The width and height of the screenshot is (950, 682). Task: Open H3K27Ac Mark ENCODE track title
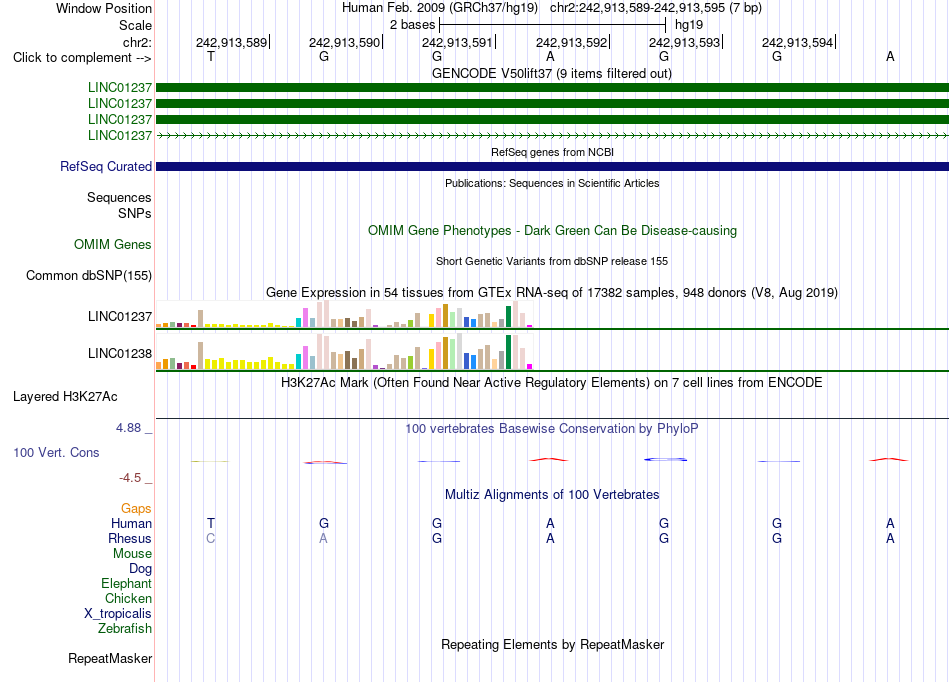[x=552, y=383]
